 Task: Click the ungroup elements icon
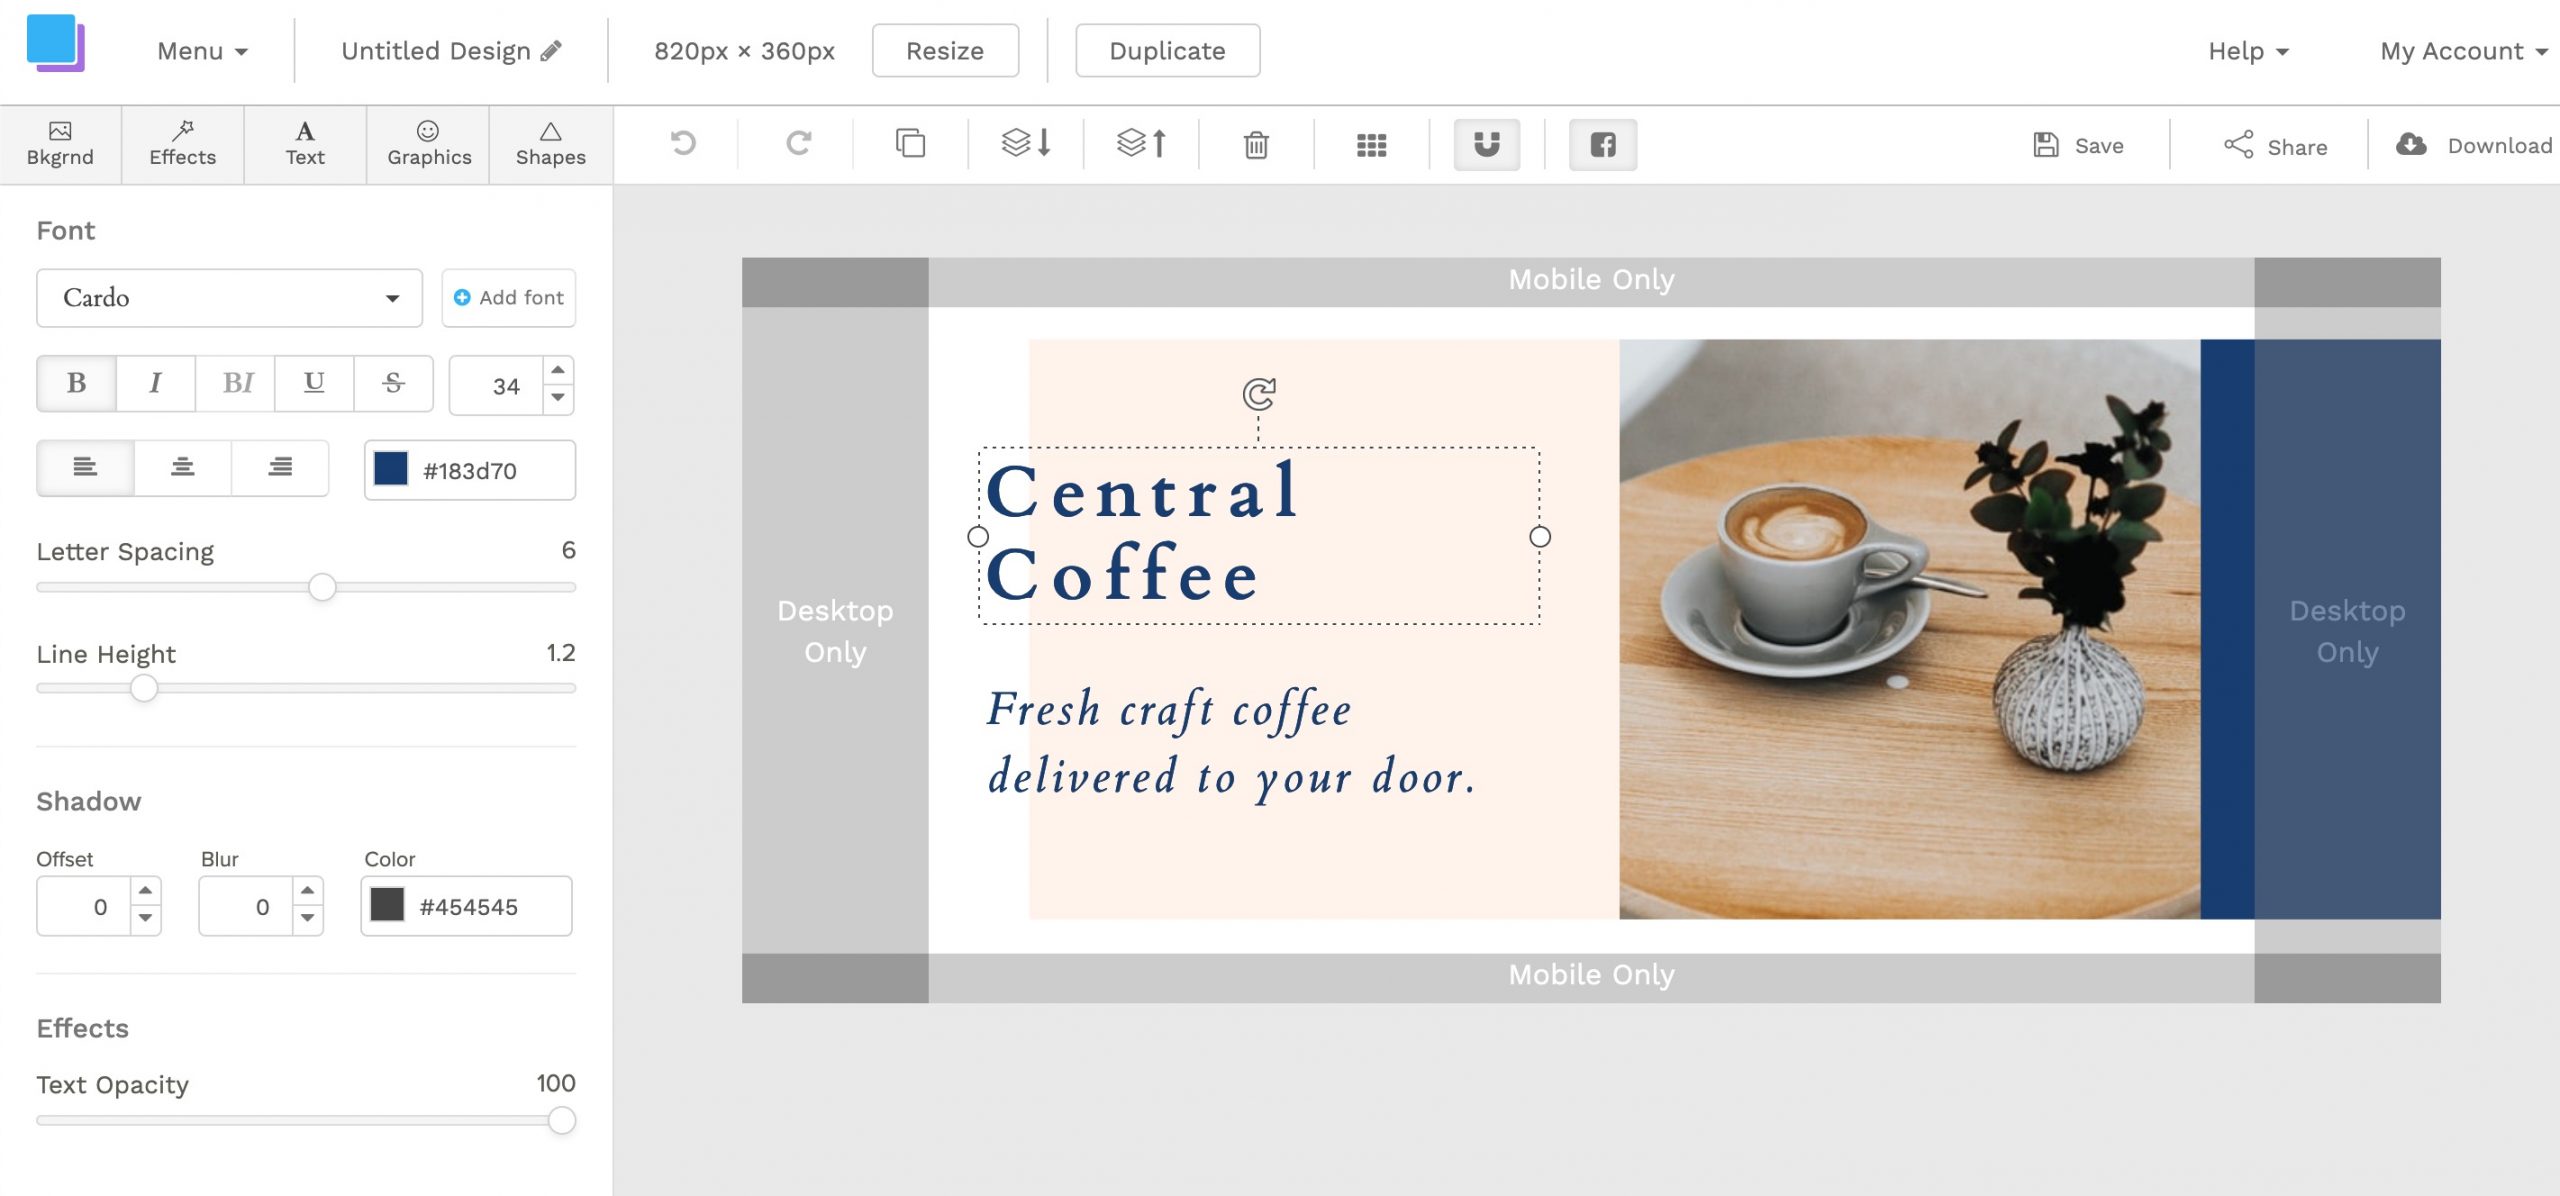(1370, 145)
